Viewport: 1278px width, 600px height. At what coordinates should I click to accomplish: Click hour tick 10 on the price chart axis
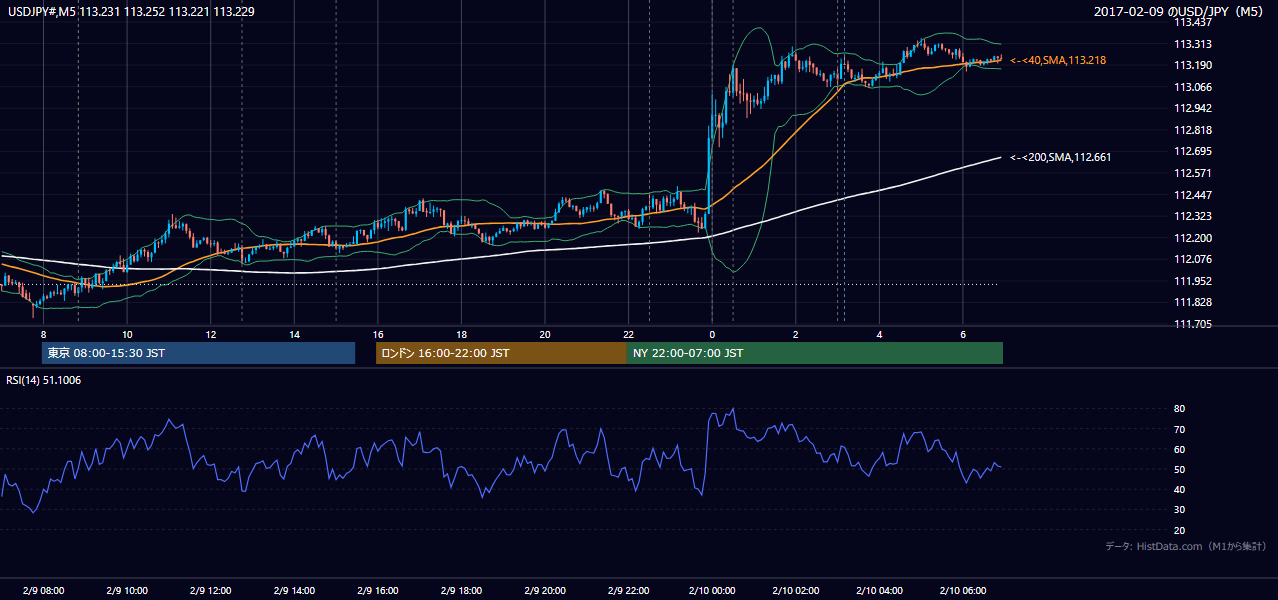[127, 334]
